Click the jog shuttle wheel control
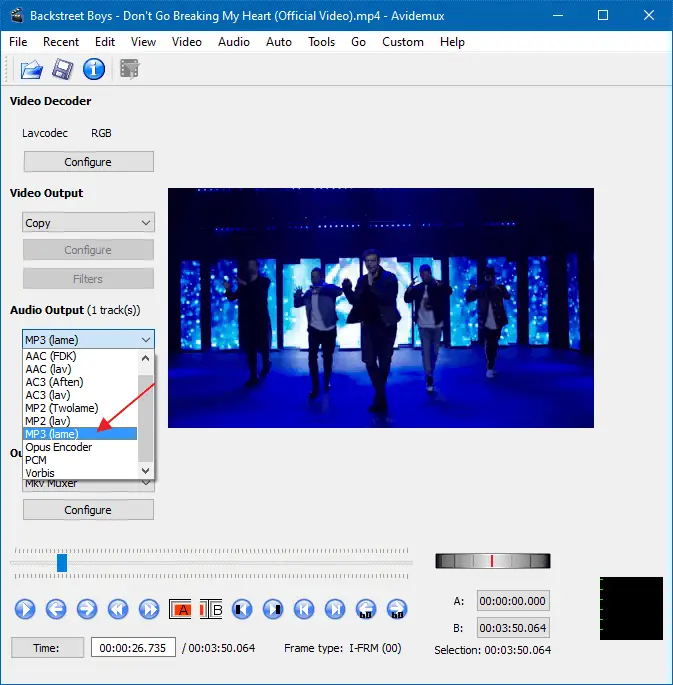This screenshot has width=673, height=685. coord(493,561)
